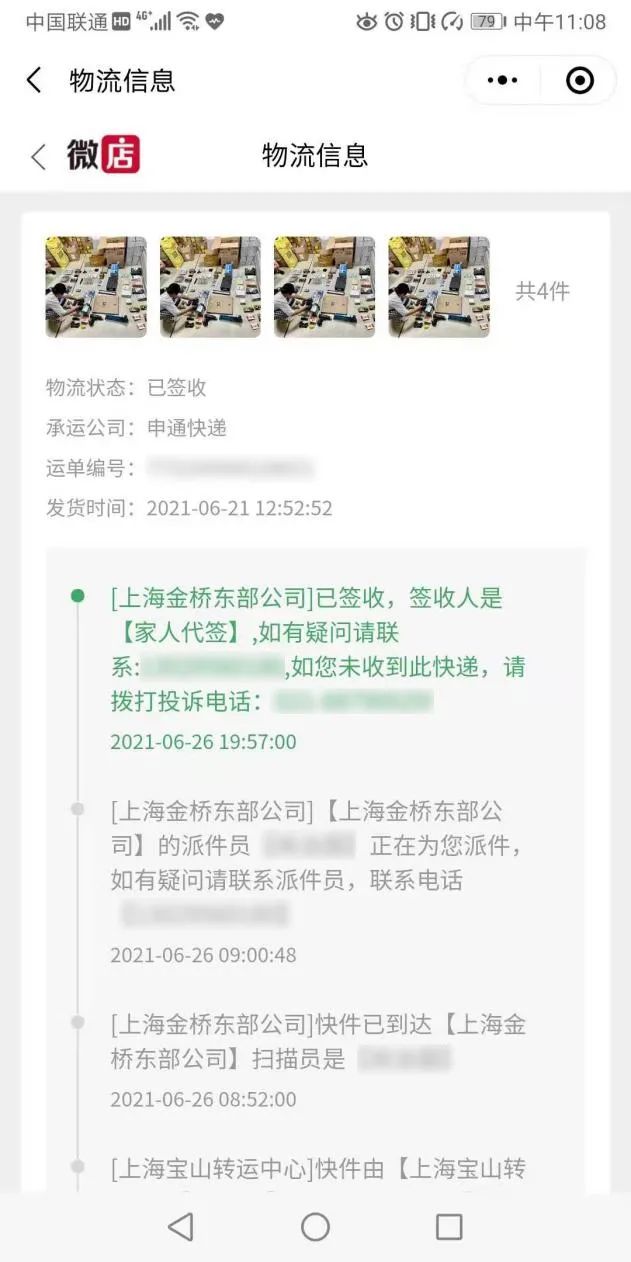Open the third product thumbnail

(x=324, y=287)
